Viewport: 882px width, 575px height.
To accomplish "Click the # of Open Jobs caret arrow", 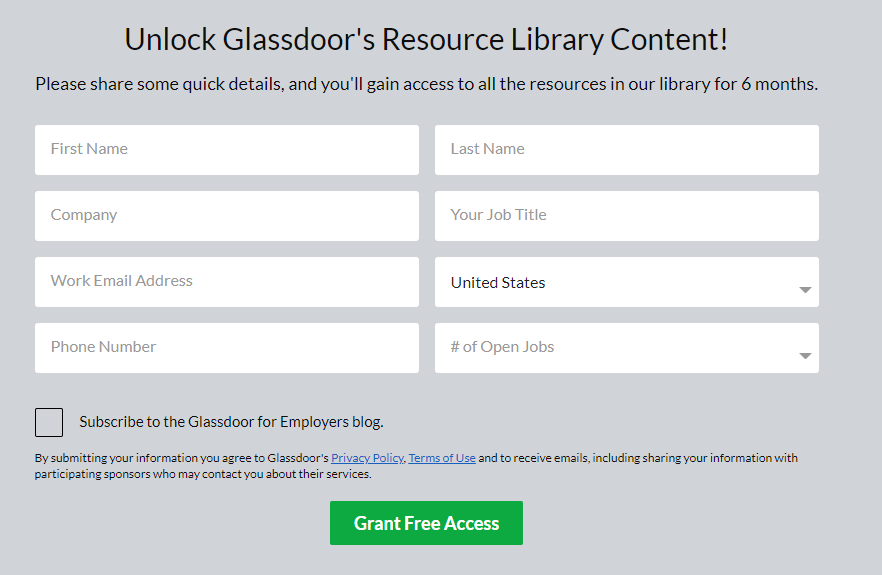I will (x=805, y=356).
